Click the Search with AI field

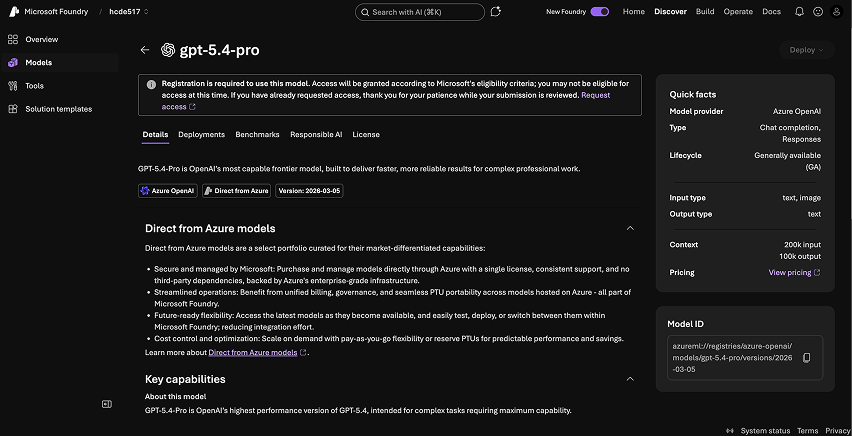[428, 12]
